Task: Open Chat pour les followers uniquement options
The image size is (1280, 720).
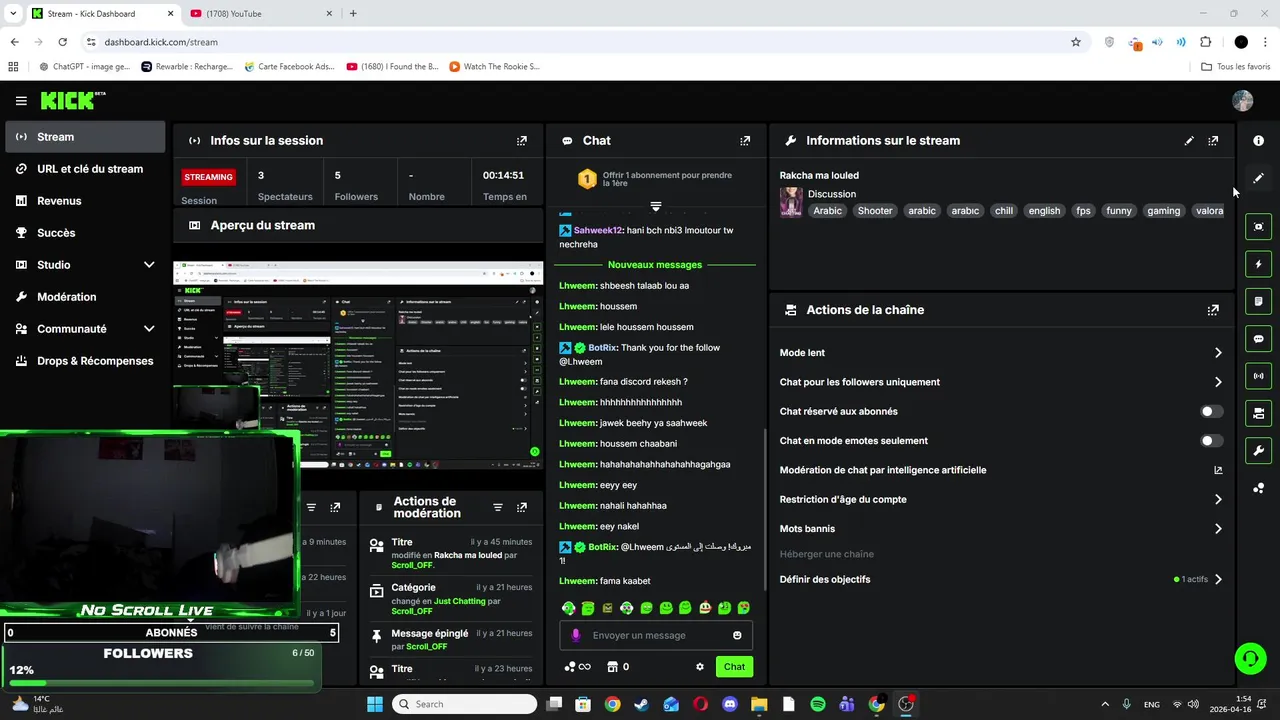Action: (1001, 382)
